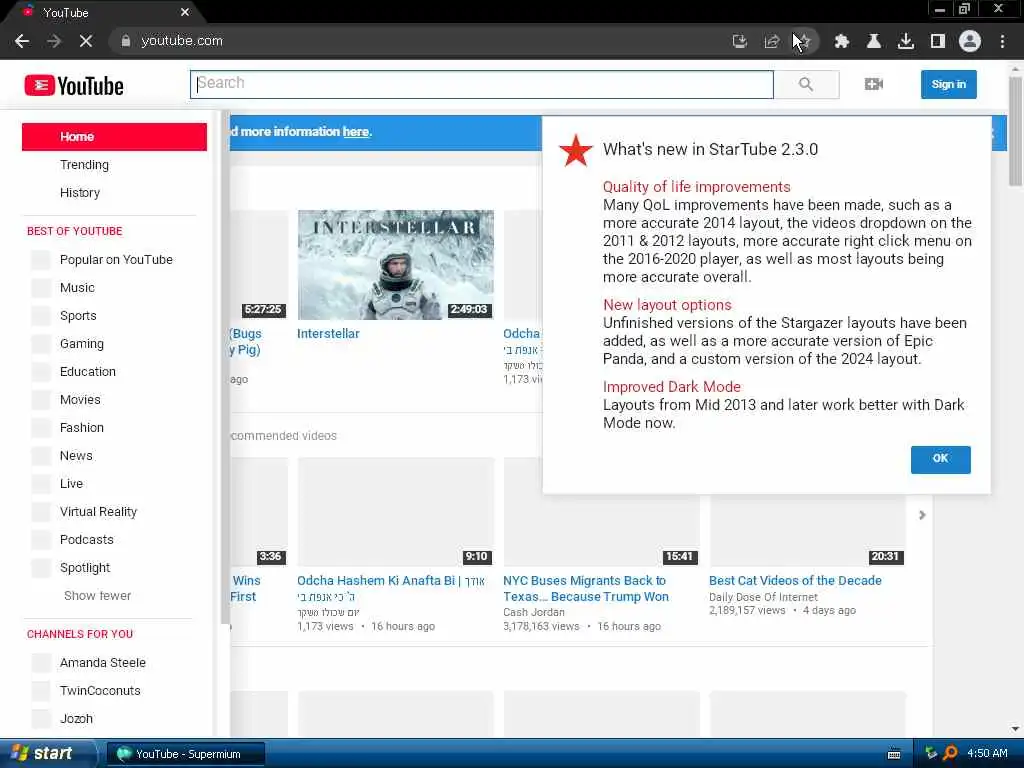Select Home in the sidebar
Image resolution: width=1024 pixels, height=768 pixels.
(114, 136)
